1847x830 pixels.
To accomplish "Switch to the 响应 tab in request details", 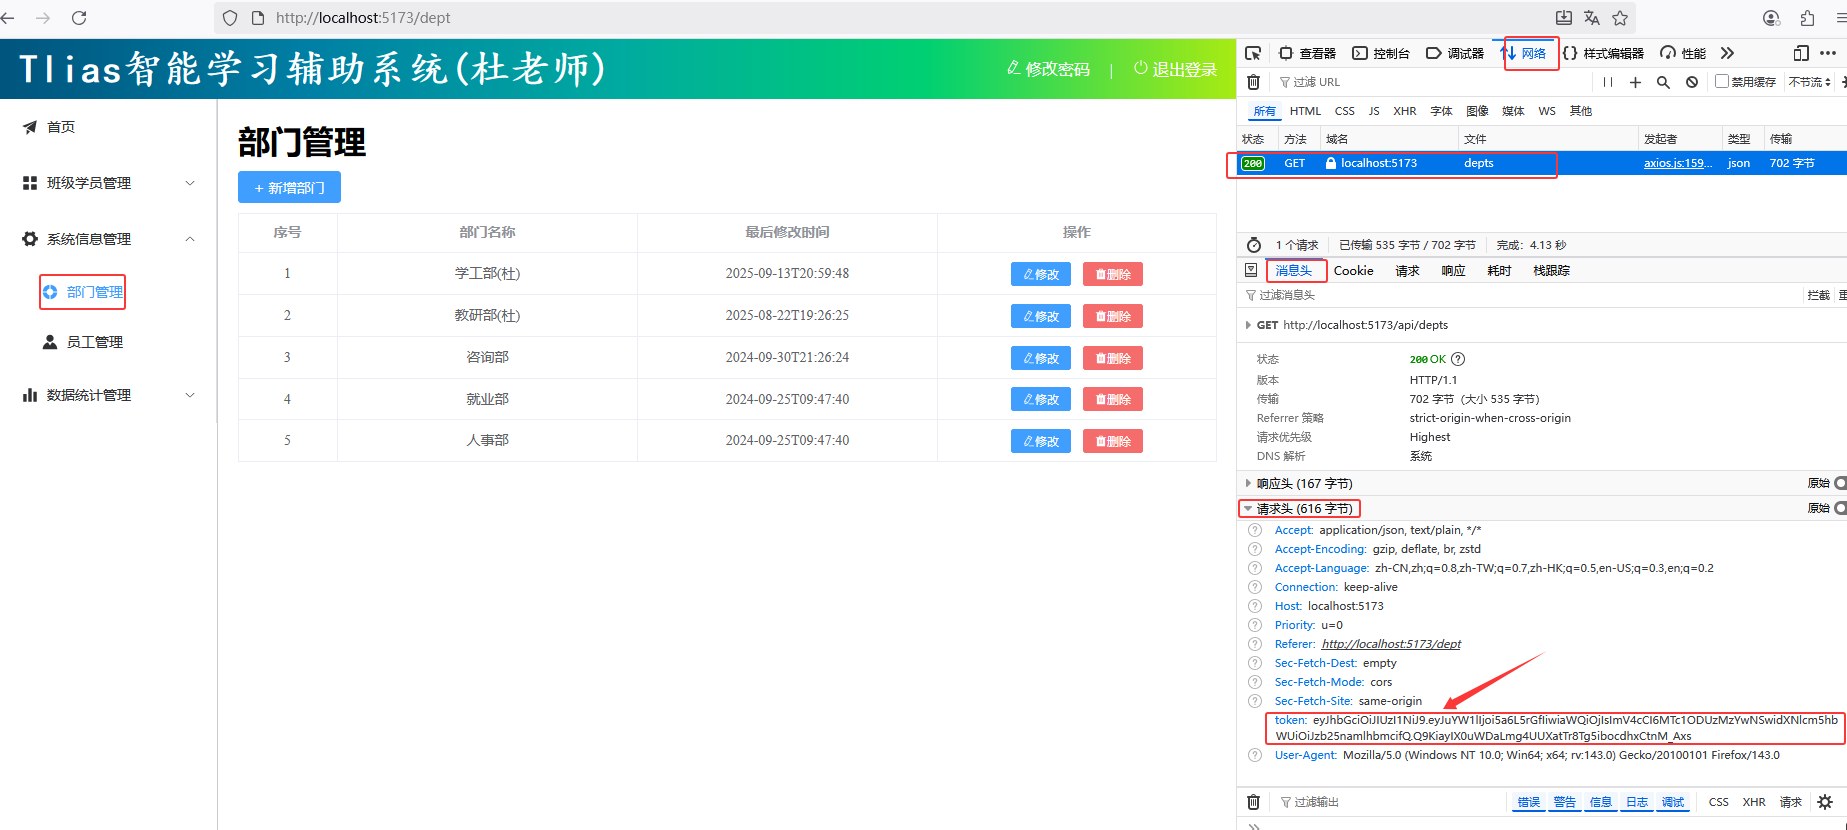I will pyautogui.click(x=1453, y=271).
